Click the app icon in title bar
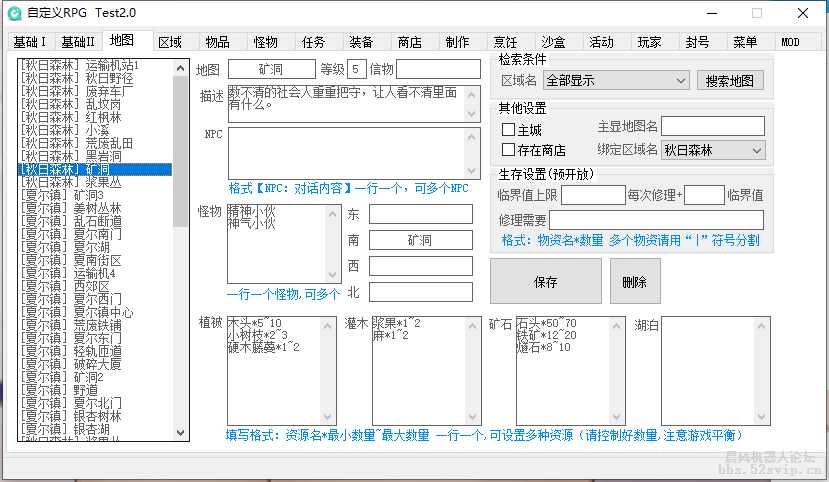This screenshot has height=482, width=829. pyautogui.click(x=15, y=13)
